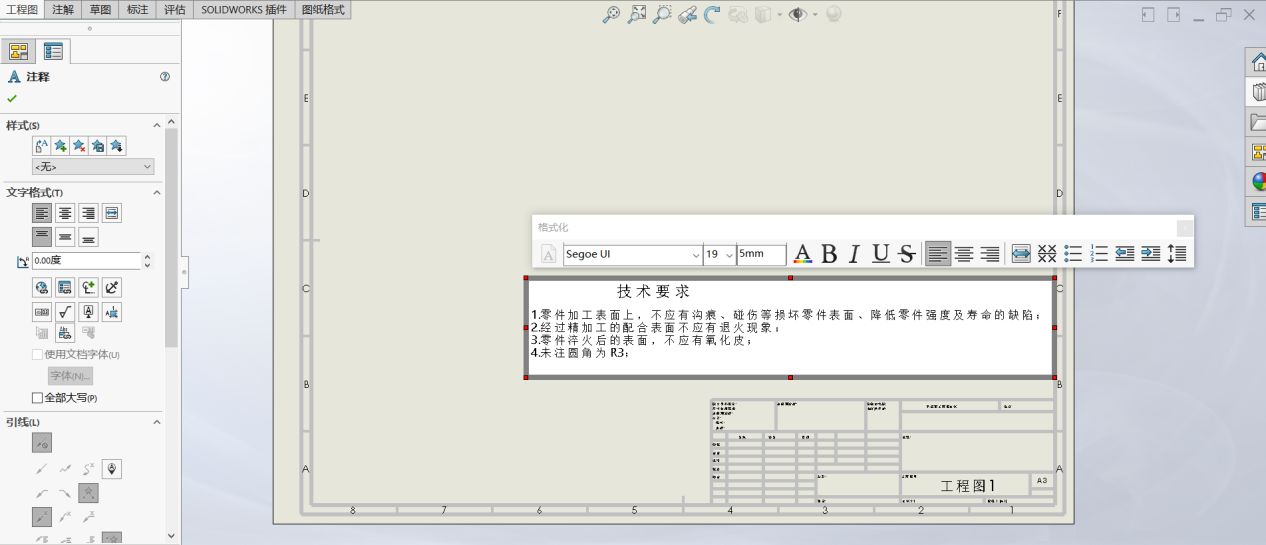
Task: Open the 标注 tab
Action: pyautogui.click(x=137, y=9)
